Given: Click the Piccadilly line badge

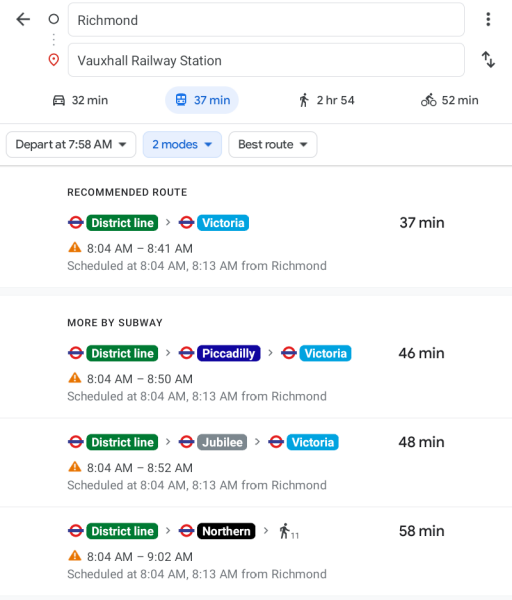Looking at the screenshot, I should coord(228,353).
